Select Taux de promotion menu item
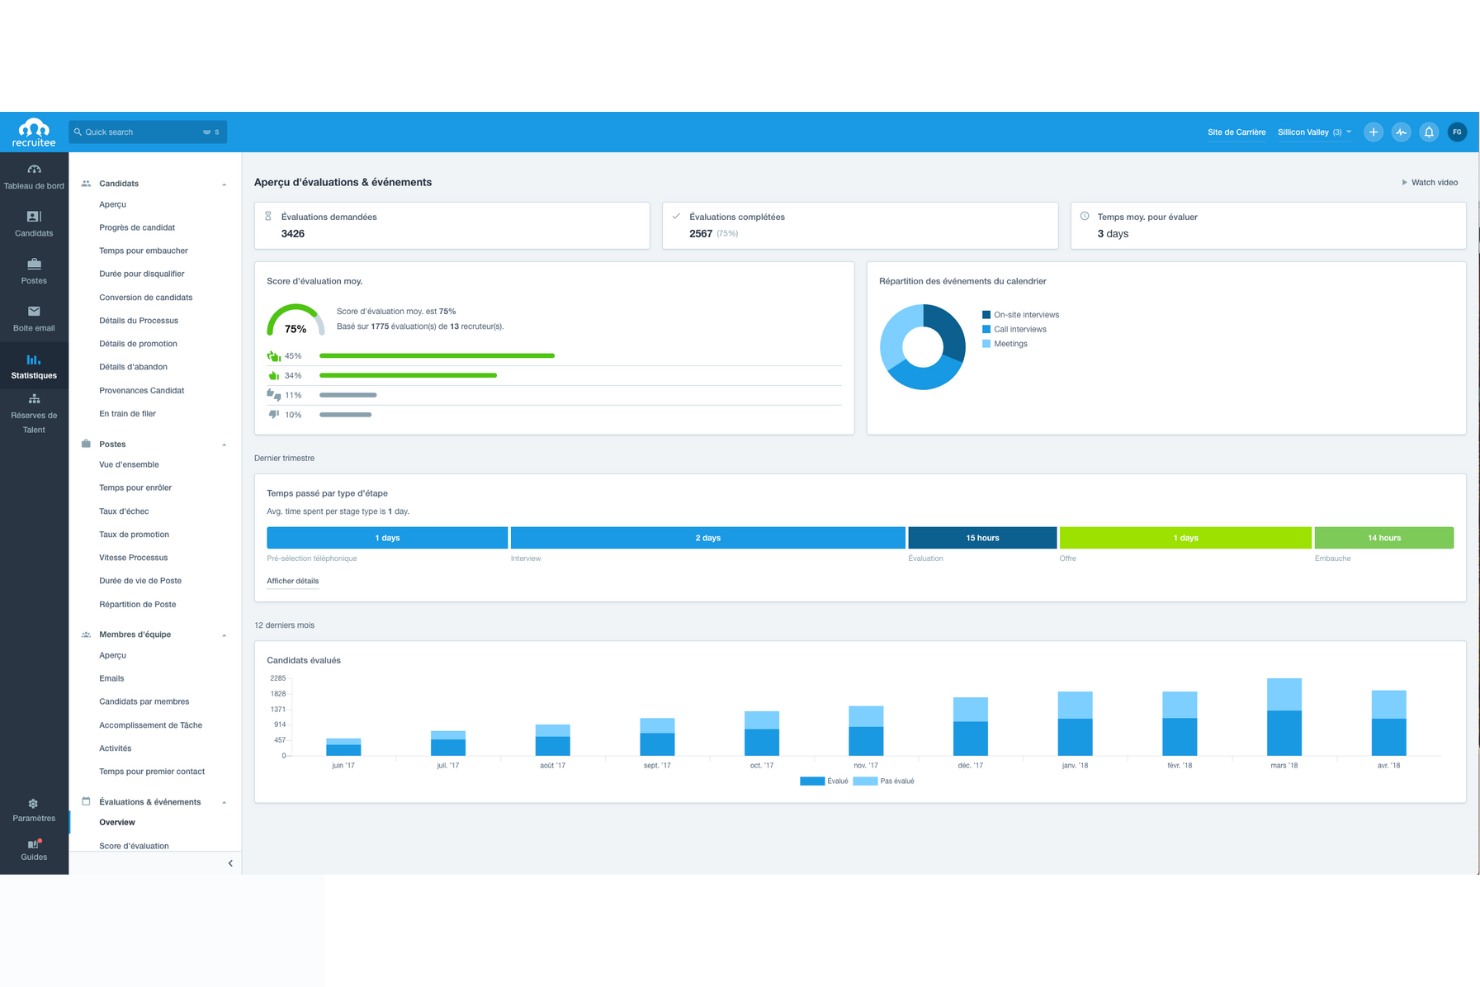 (x=134, y=535)
